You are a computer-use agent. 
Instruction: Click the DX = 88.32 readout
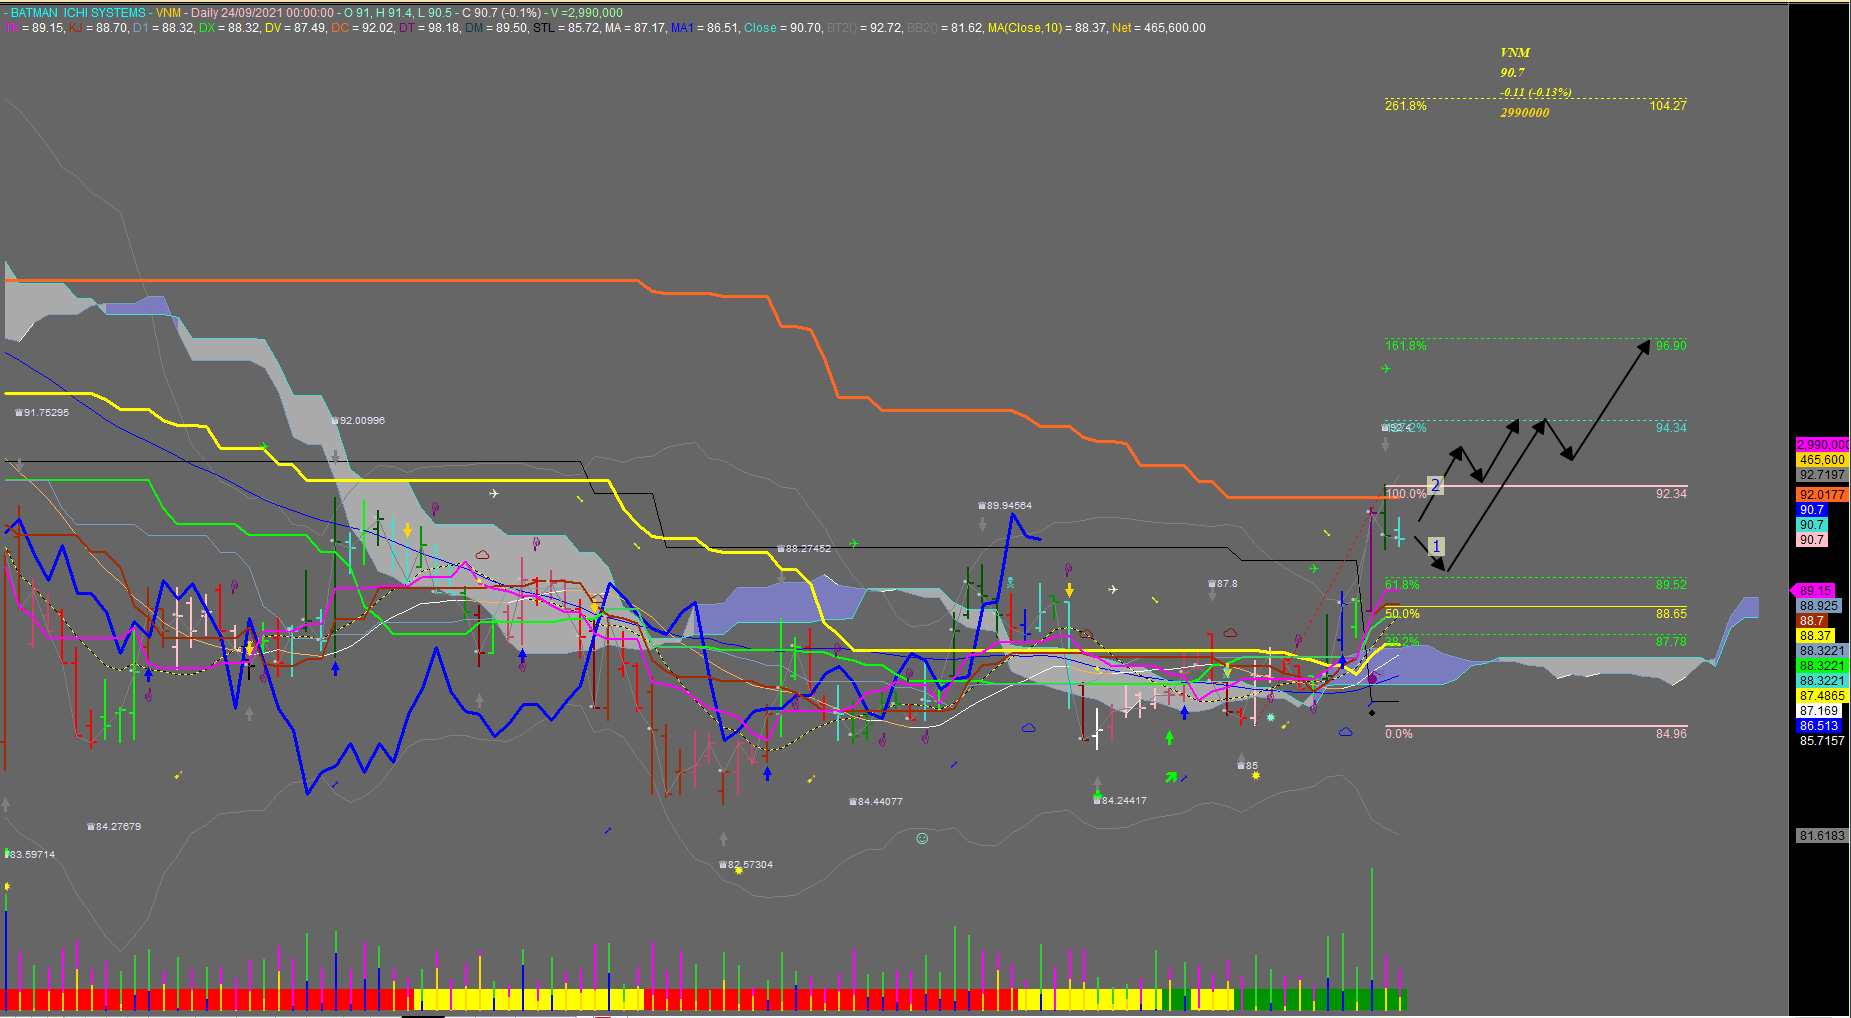point(229,28)
